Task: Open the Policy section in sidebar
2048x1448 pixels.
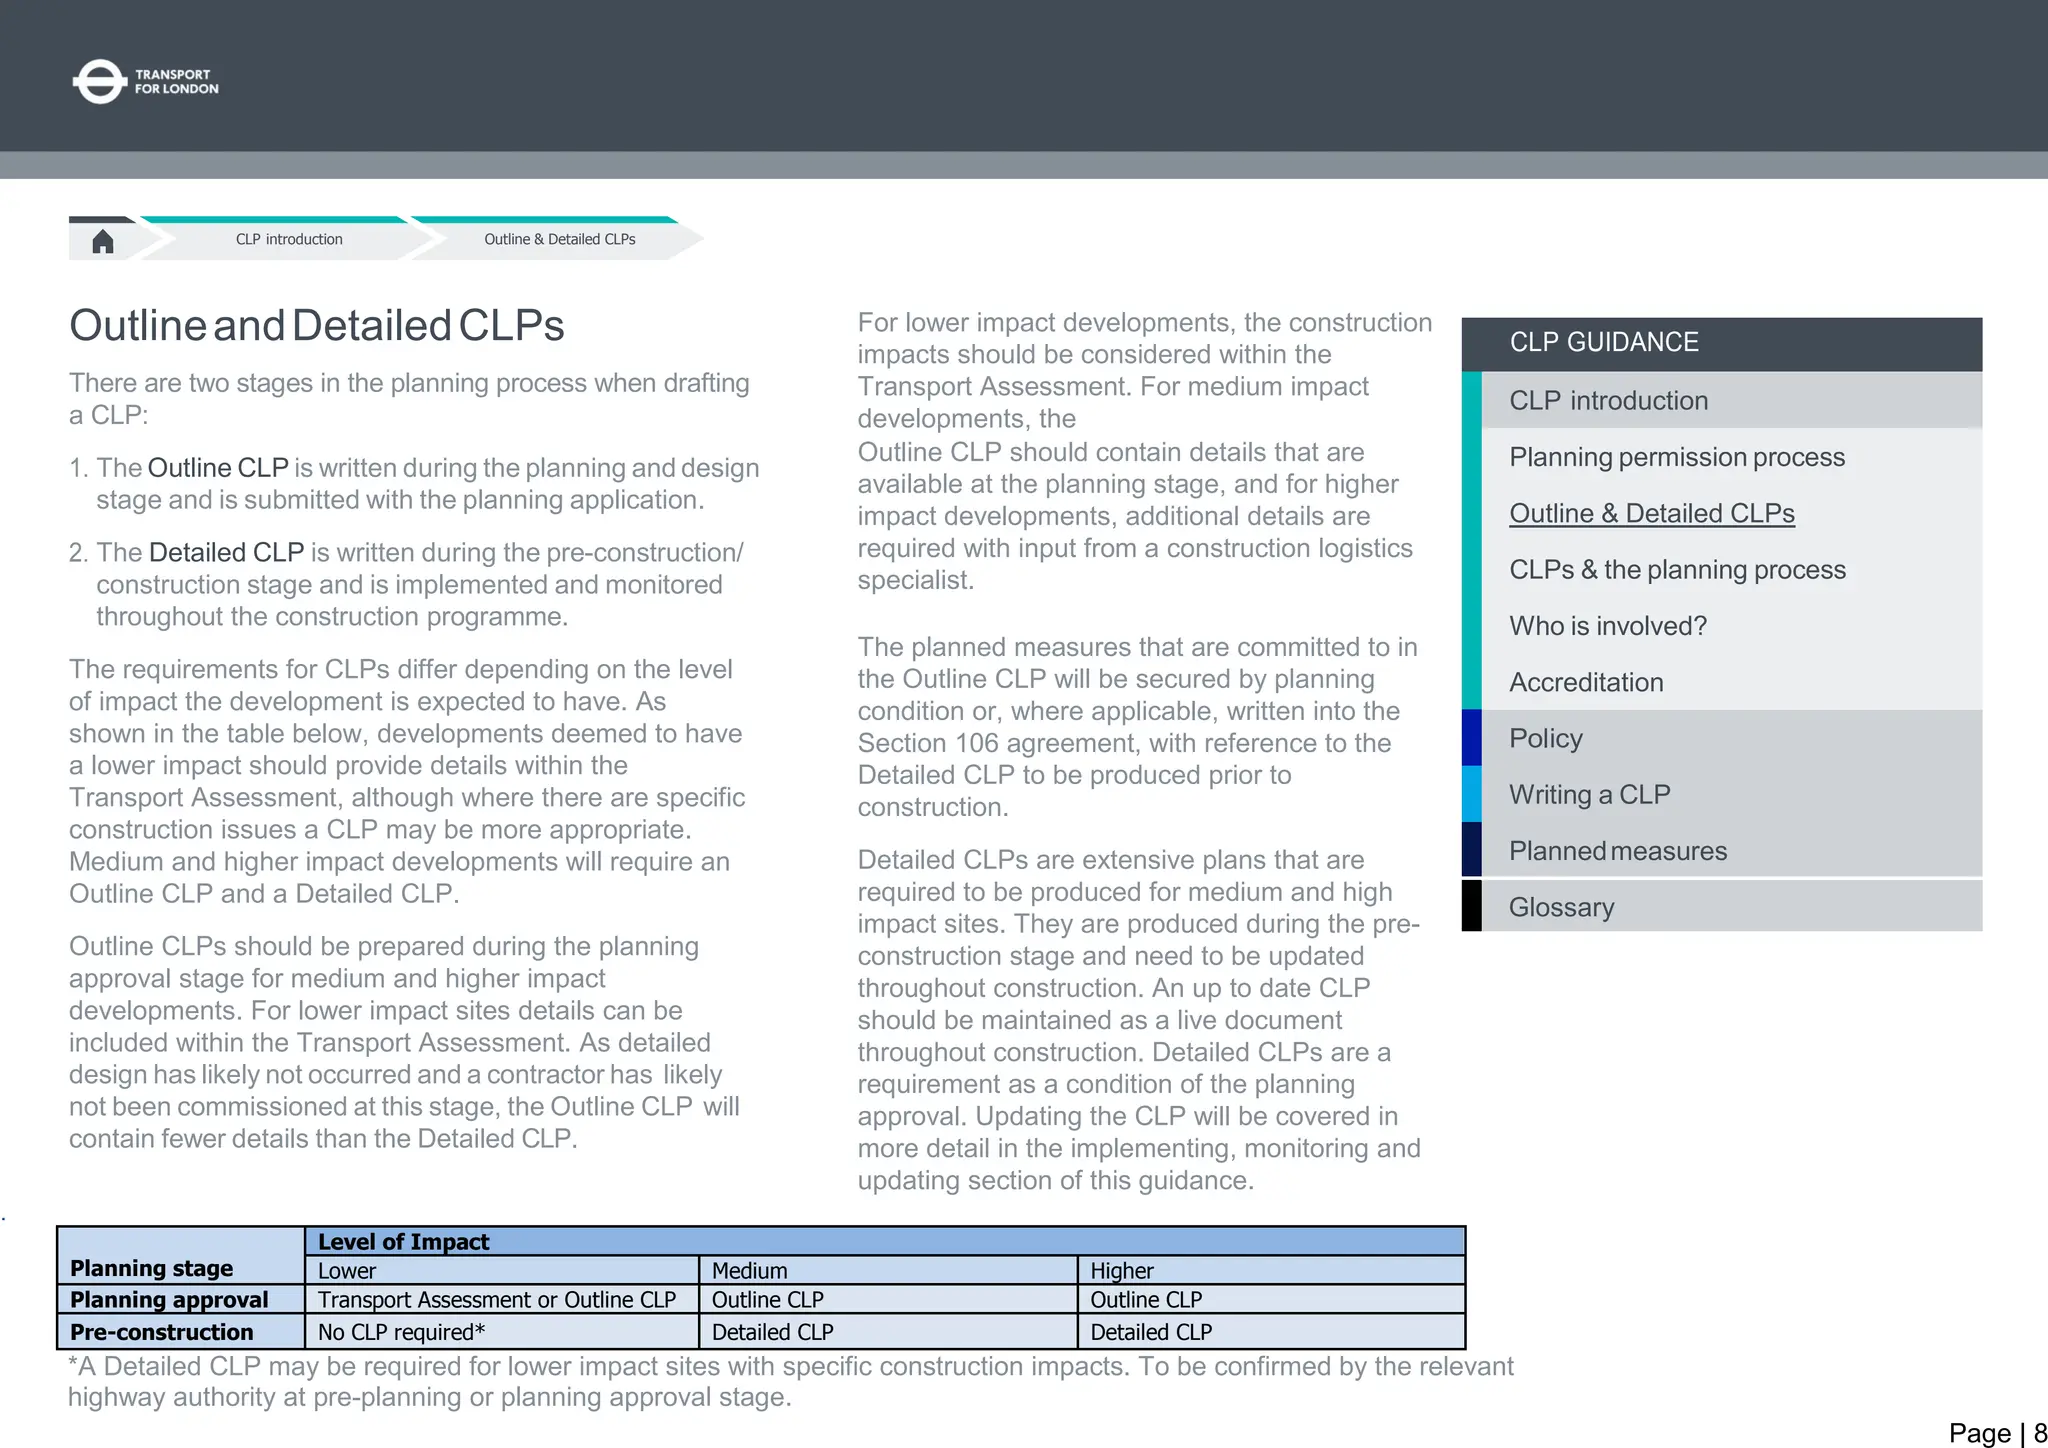Action: tap(1545, 738)
